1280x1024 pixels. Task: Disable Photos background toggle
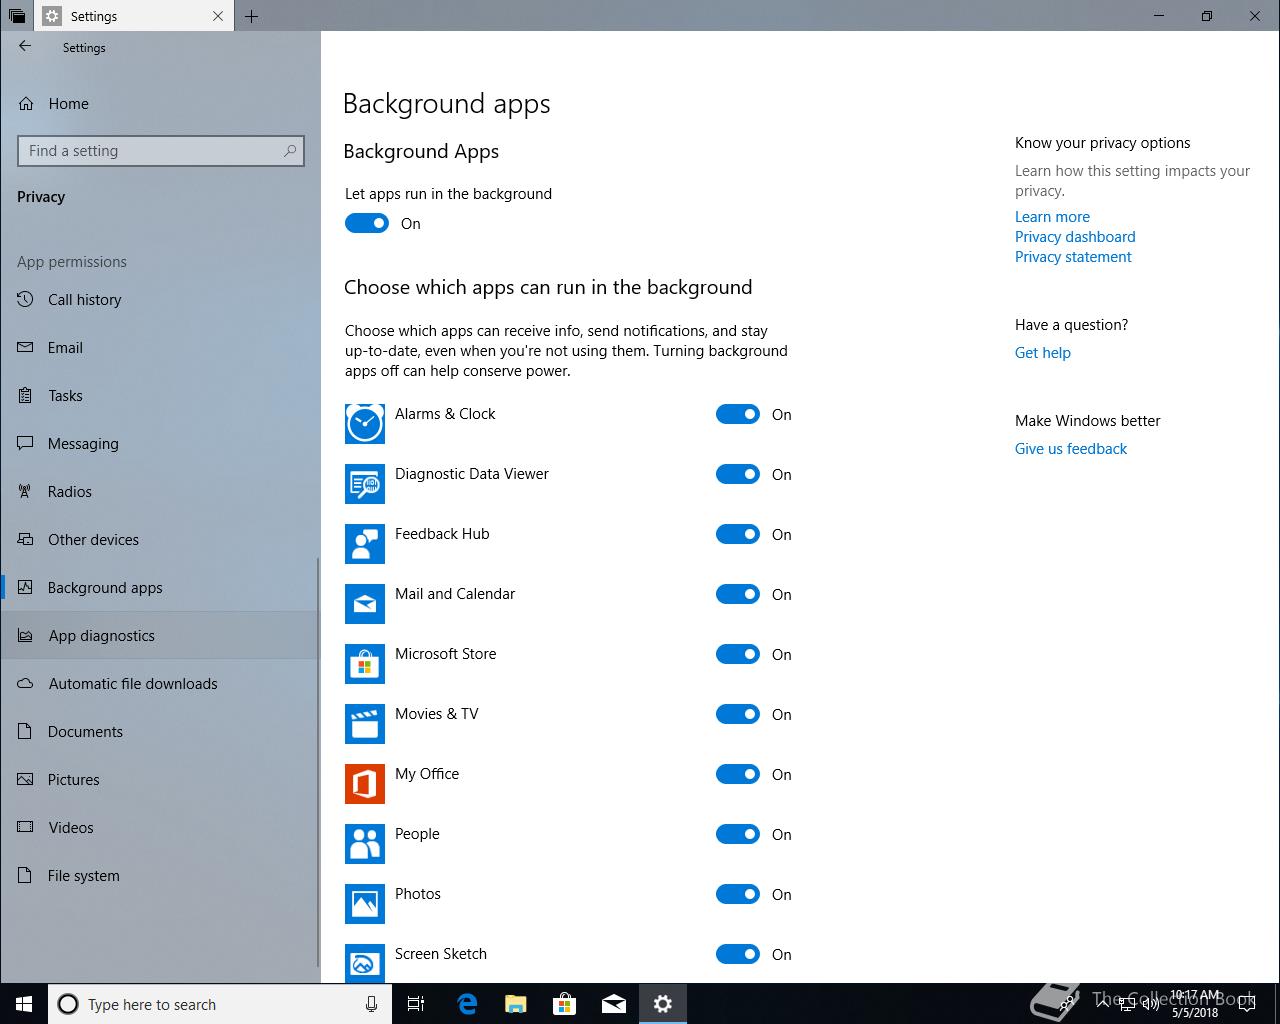pos(738,894)
